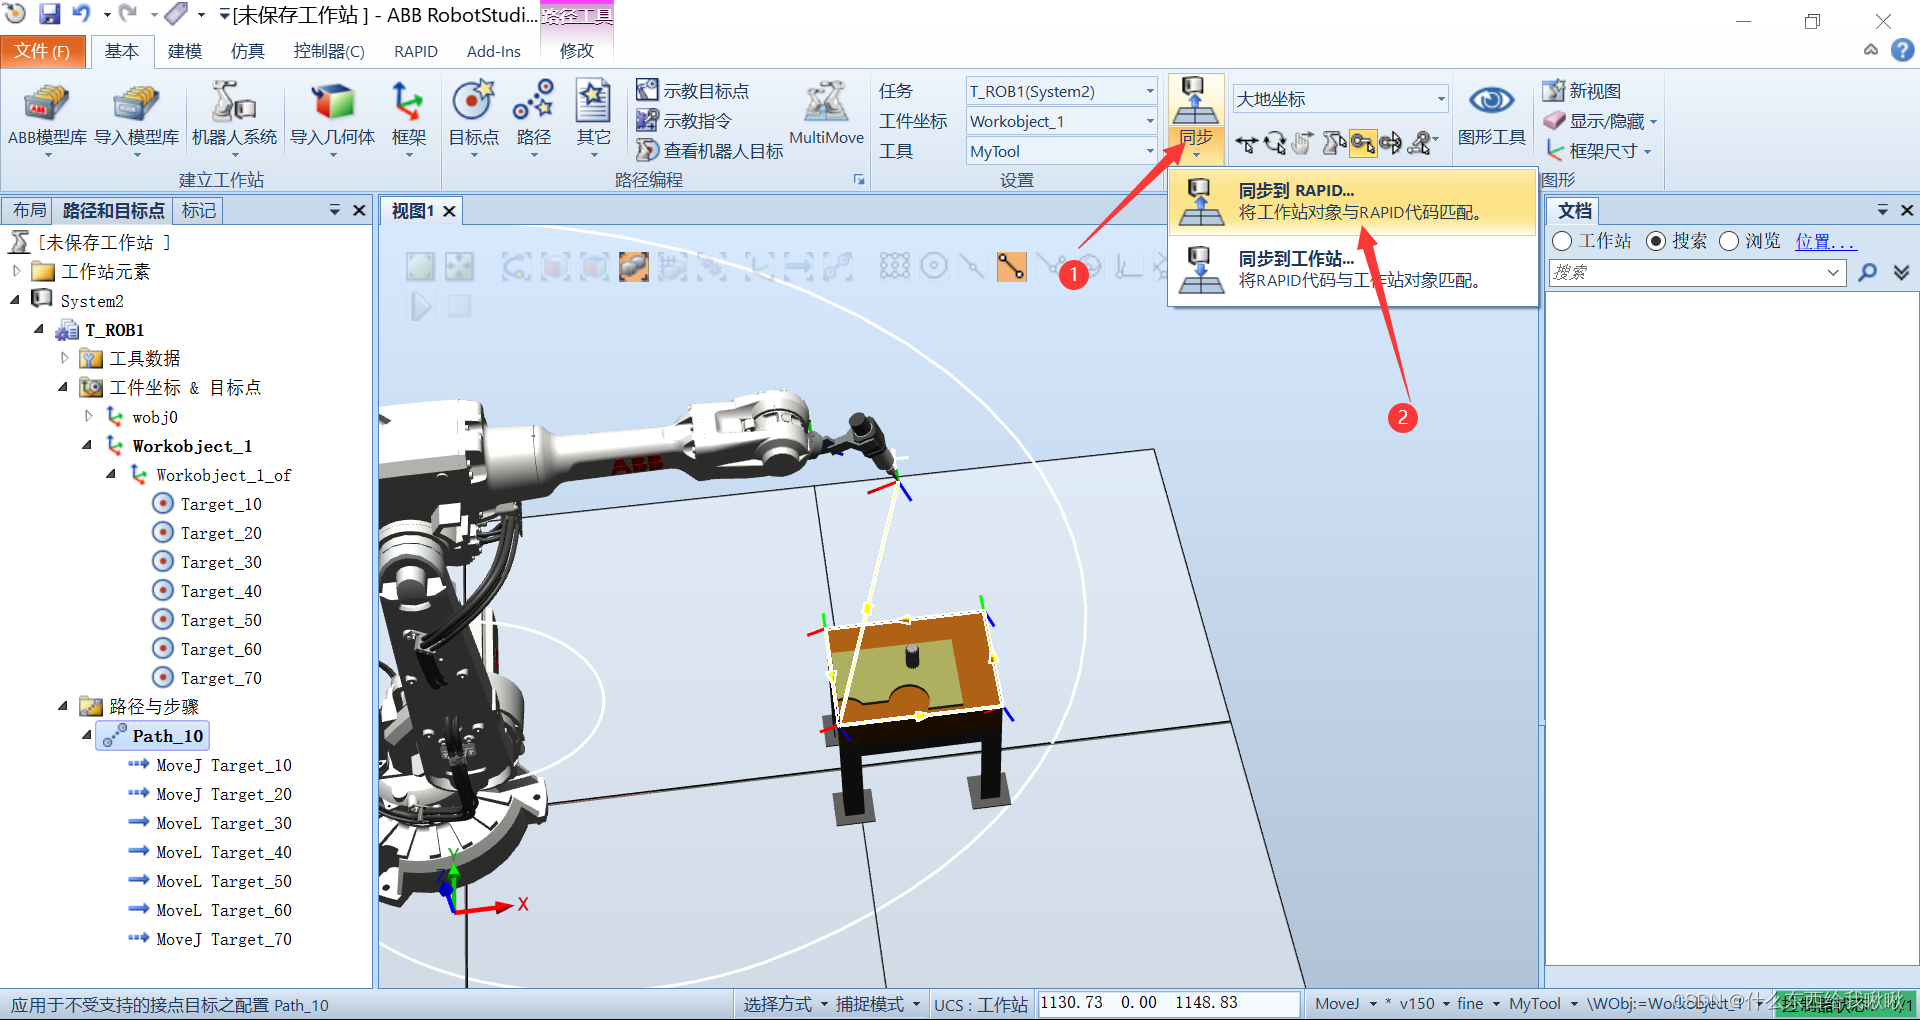Toggle snap center mode in view toolbar

pos(933,266)
